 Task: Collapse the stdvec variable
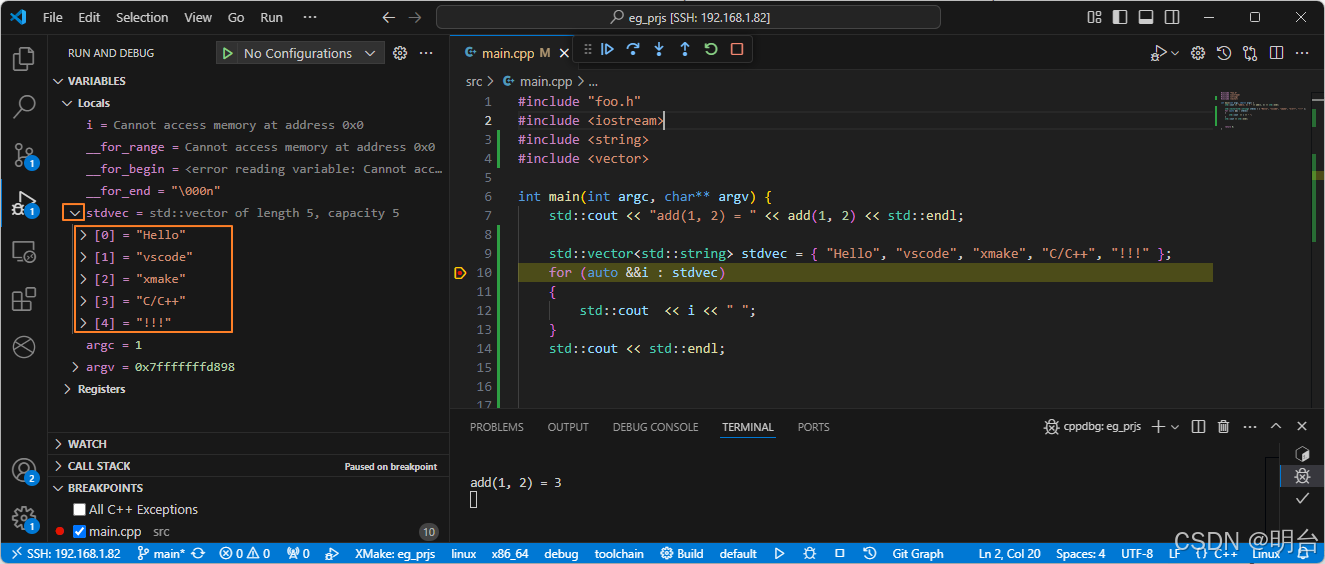coord(74,213)
